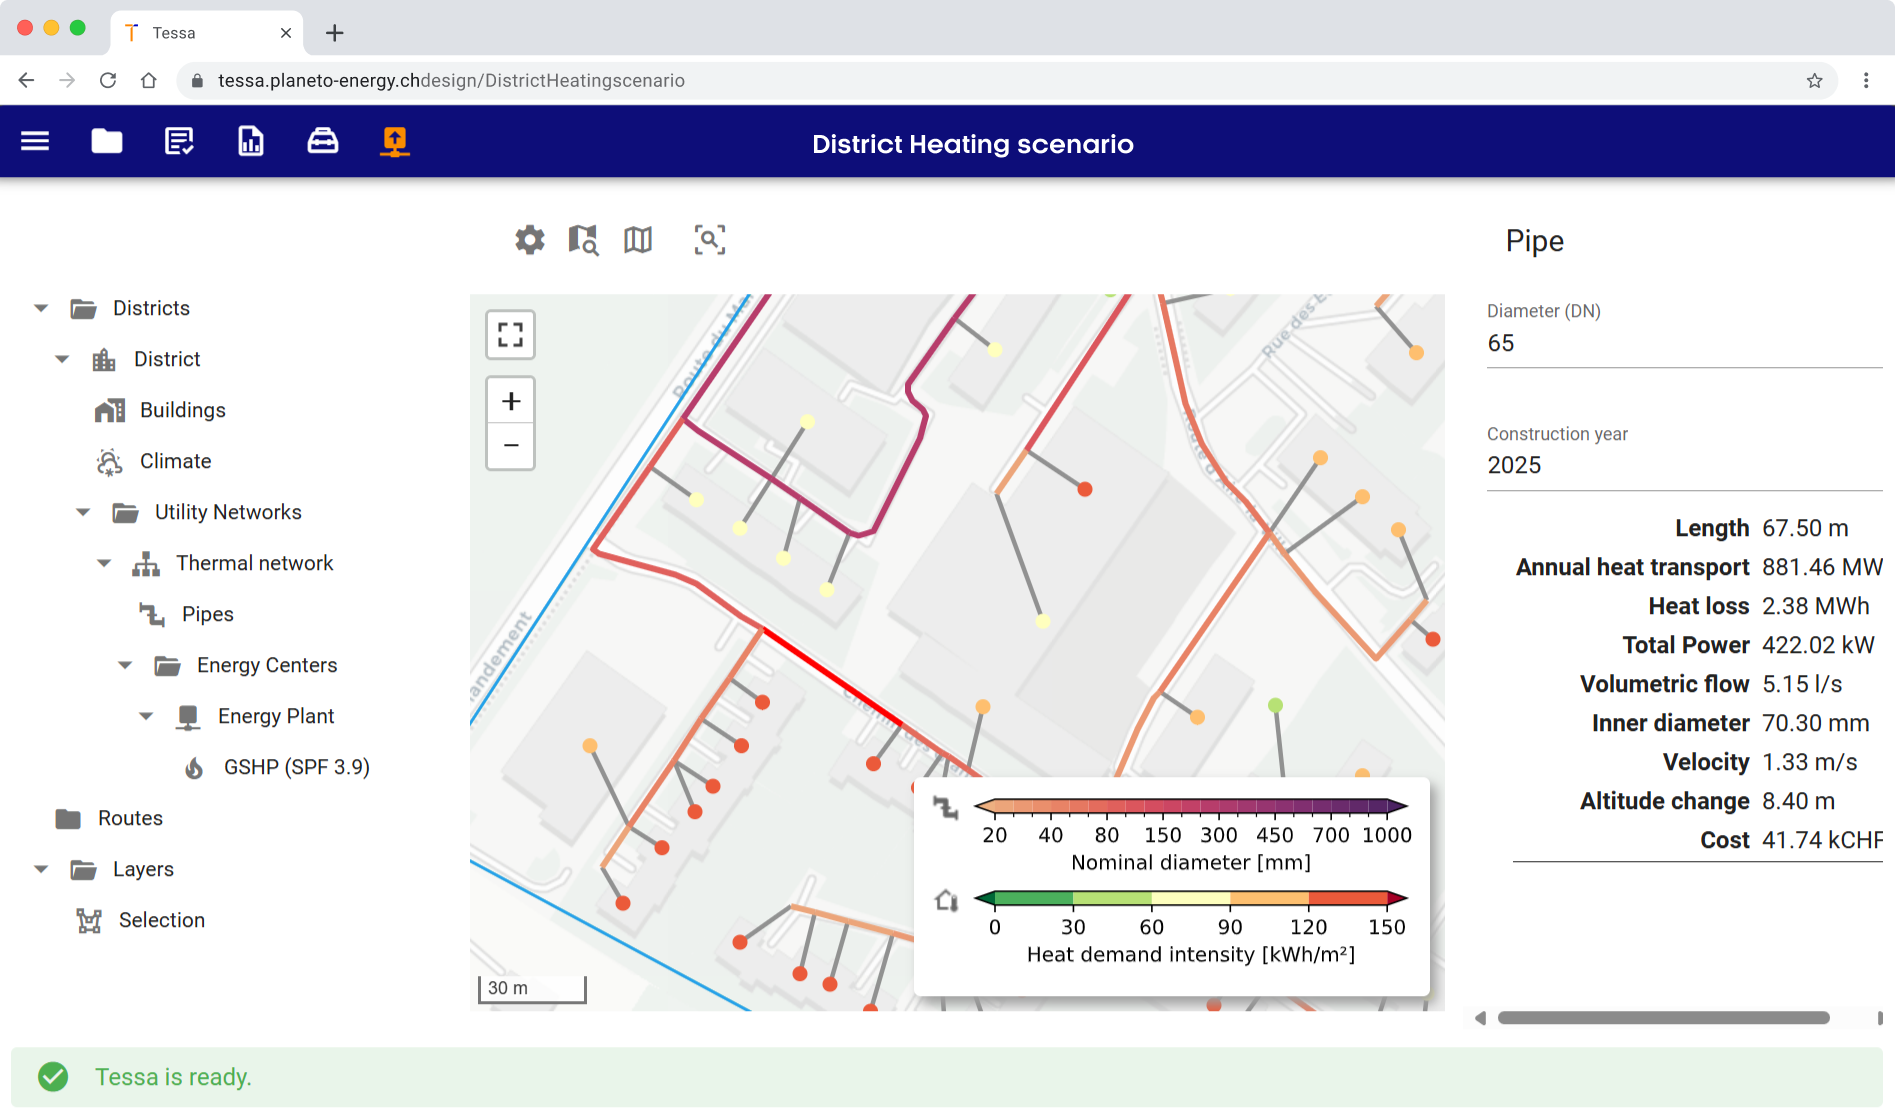The height and width of the screenshot is (1115, 1895).
Task: Edit the Construction year field
Action: click(x=1684, y=465)
